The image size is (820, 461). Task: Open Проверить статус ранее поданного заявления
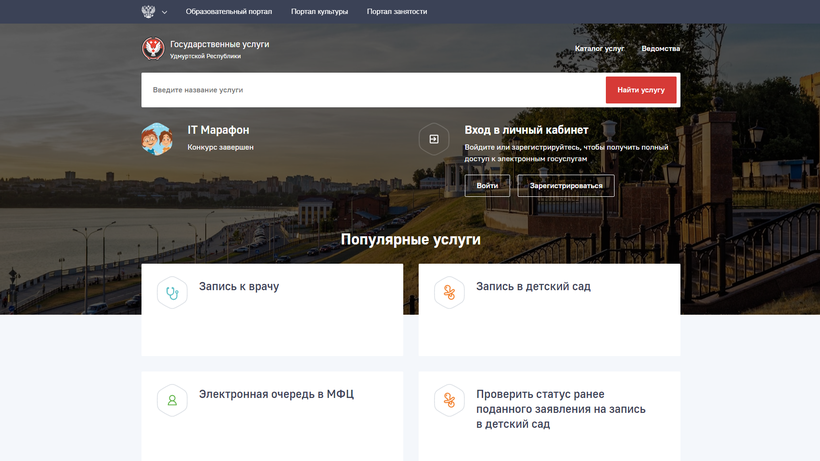point(561,409)
